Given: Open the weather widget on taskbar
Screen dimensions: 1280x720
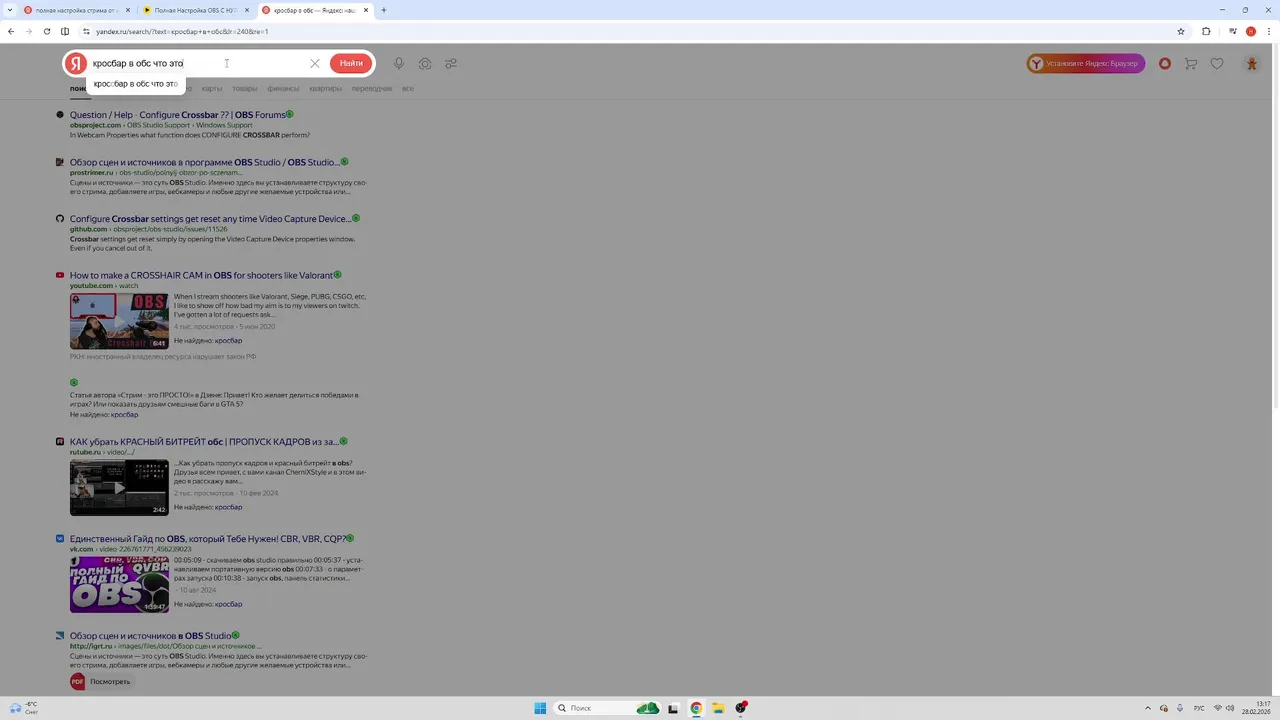Looking at the screenshot, I should (x=24, y=708).
